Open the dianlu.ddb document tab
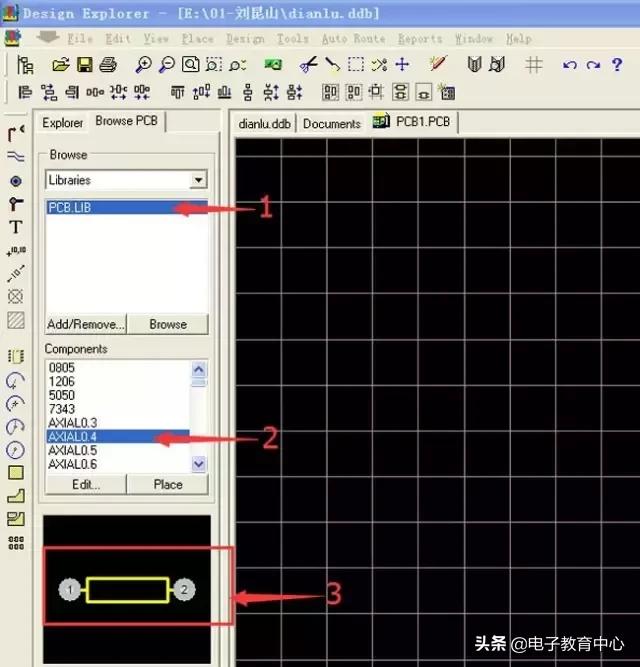 pyautogui.click(x=264, y=124)
